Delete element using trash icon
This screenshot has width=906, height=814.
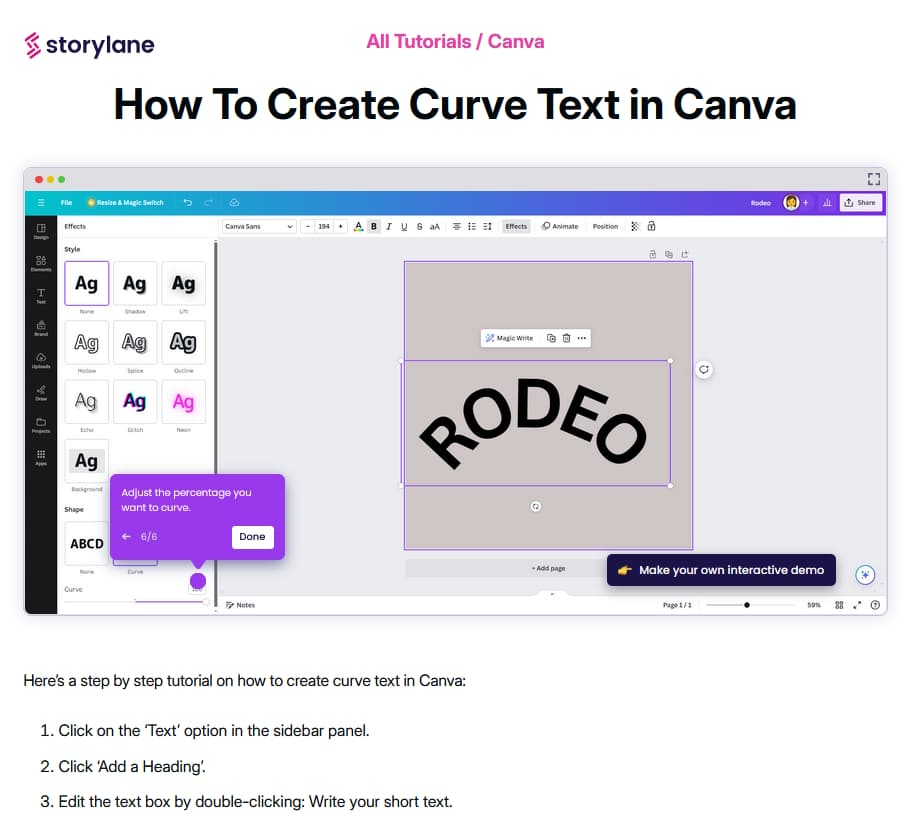pyautogui.click(x=566, y=338)
